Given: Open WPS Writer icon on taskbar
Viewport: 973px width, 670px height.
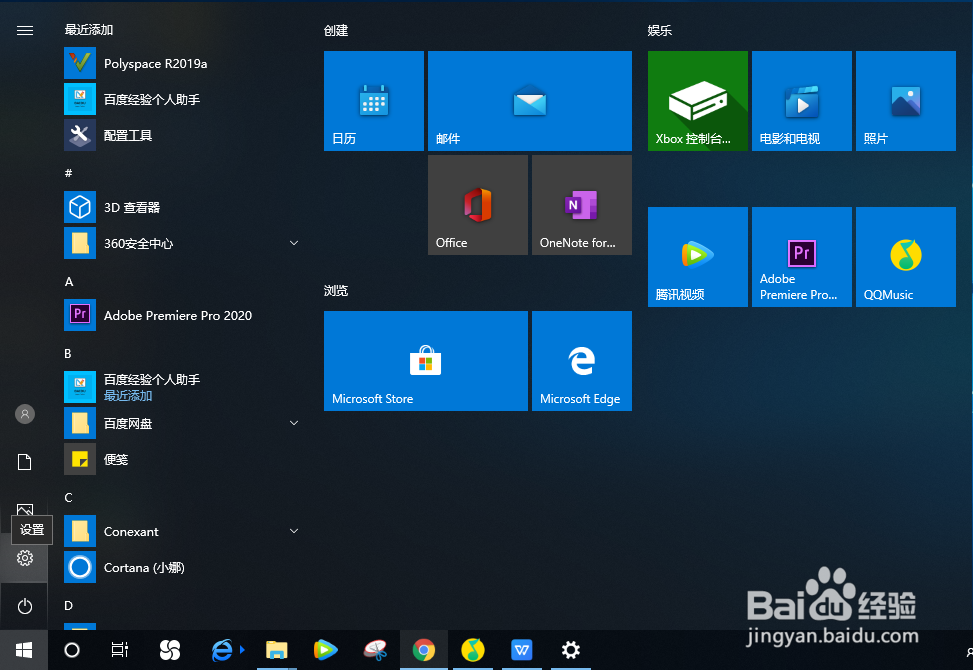Looking at the screenshot, I should (x=522, y=650).
